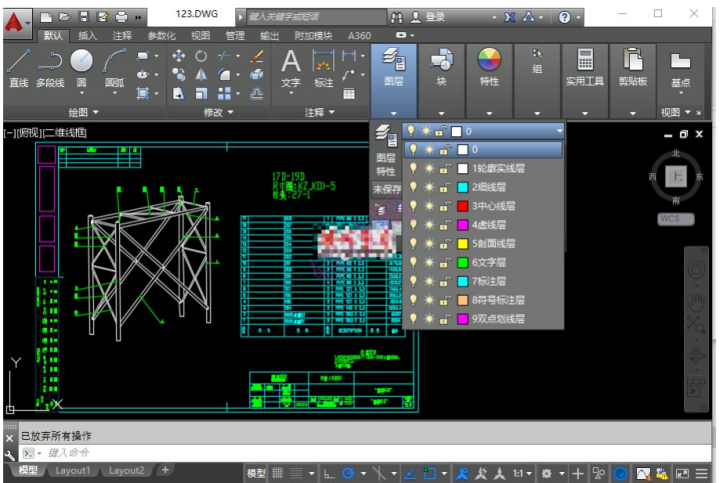Switch to the A360 ribbon tab
The width and height of the screenshot is (720, 483).
coord(360,35)
